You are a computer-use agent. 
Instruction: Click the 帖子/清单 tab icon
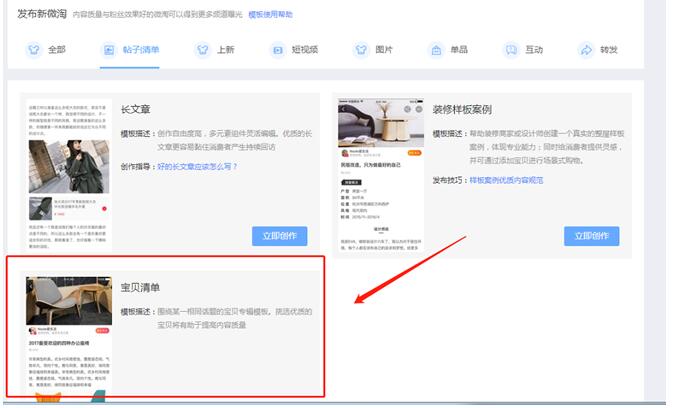tap(109, 50)
